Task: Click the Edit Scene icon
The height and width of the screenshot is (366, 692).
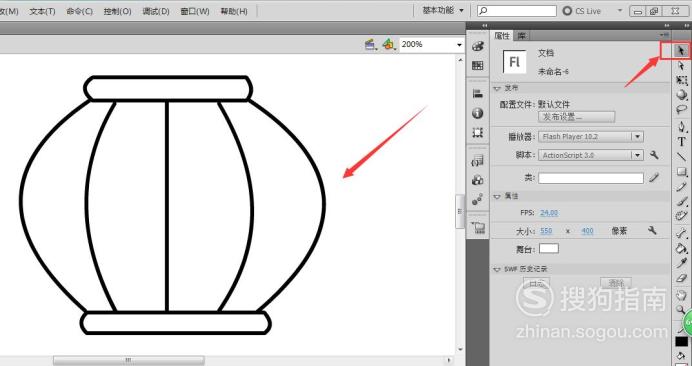Action: pos(371,44)
